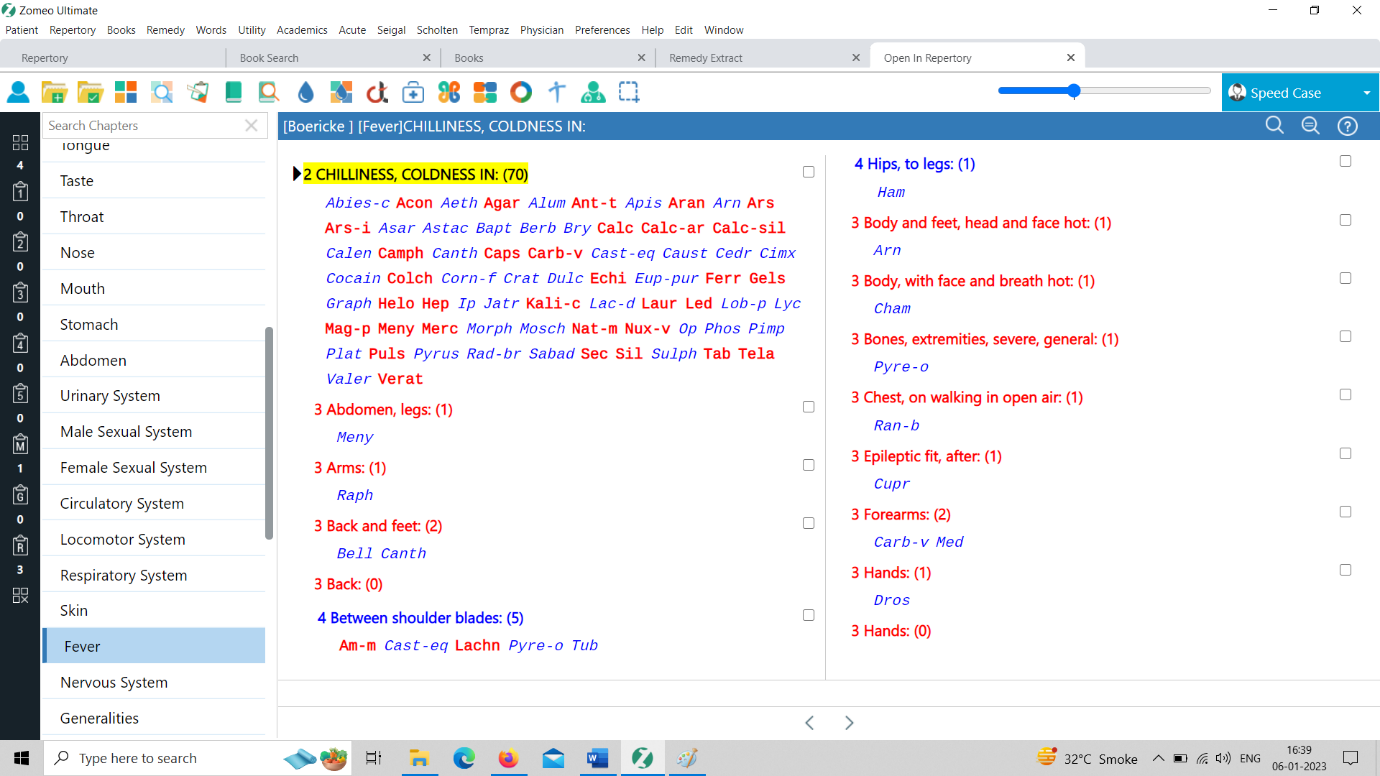Open clipboard M in left sidebar
Viewport: 1380px width, 776px height.
(20, 443)
